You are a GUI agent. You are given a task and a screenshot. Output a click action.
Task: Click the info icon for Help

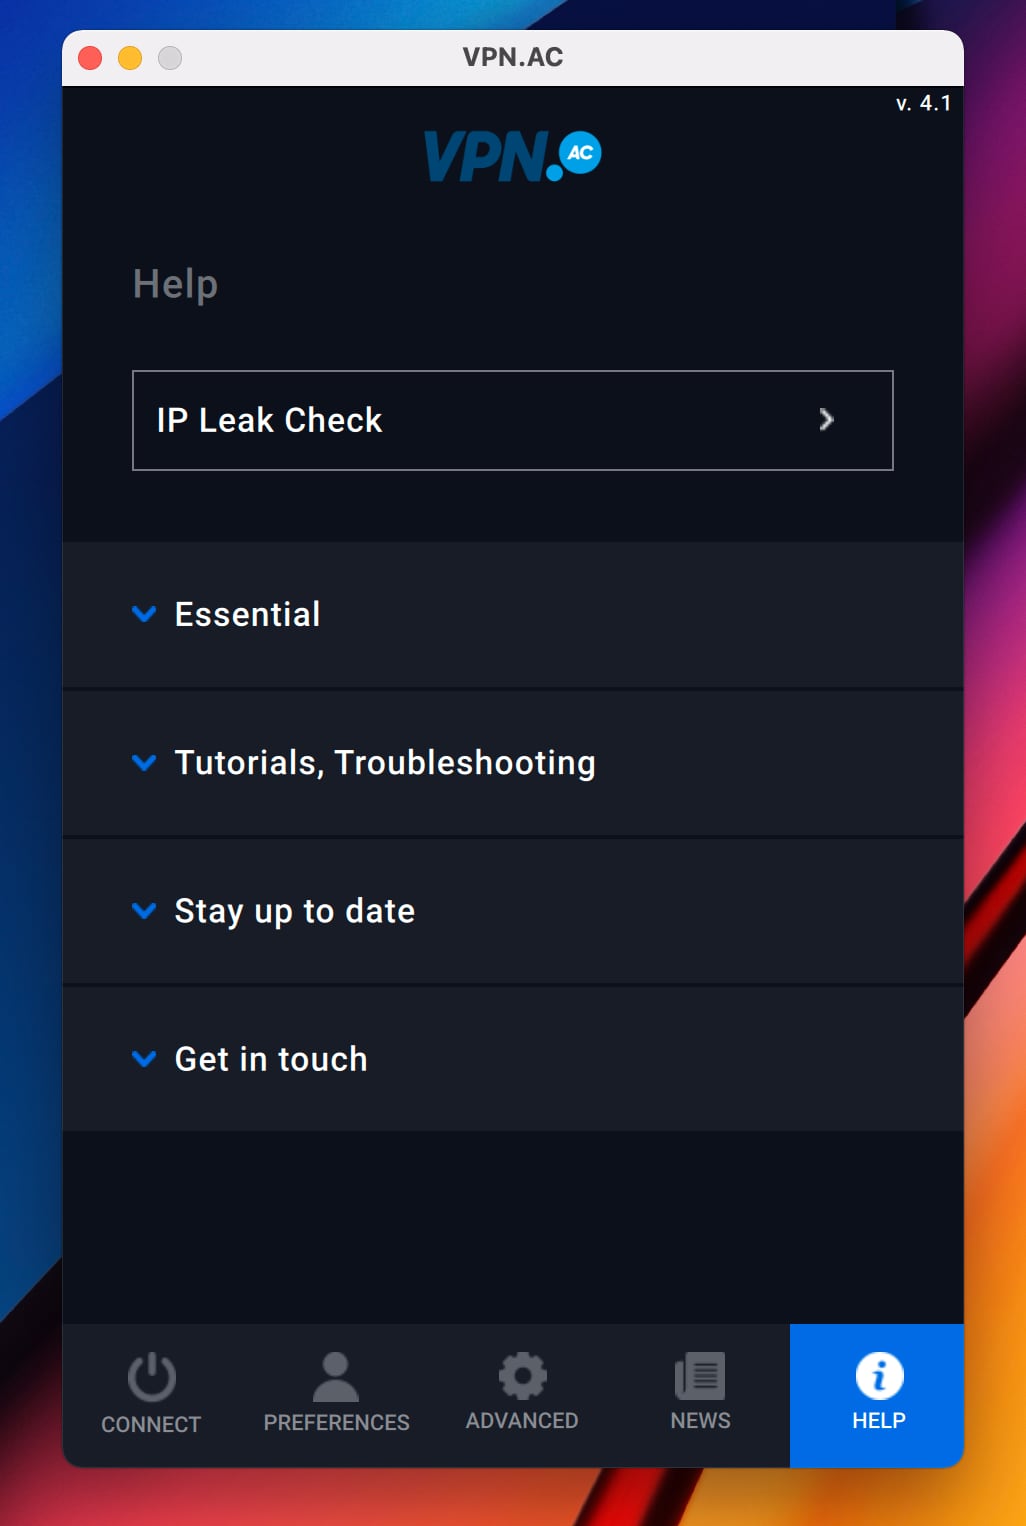[x=879, y=1376]
